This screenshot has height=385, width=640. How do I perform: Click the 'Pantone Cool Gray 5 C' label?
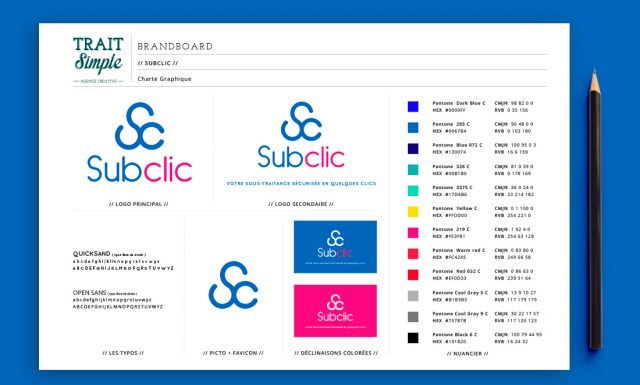(460, 293)
